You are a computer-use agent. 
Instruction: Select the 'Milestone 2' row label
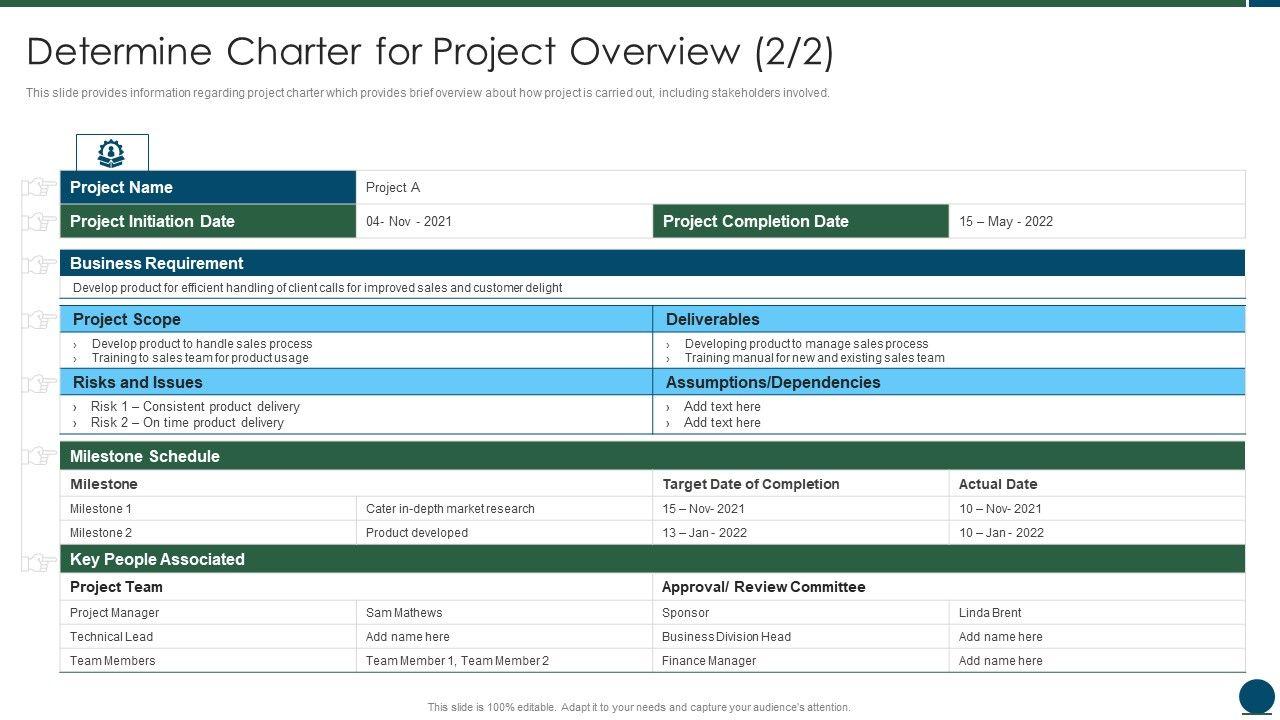[208, 533]
